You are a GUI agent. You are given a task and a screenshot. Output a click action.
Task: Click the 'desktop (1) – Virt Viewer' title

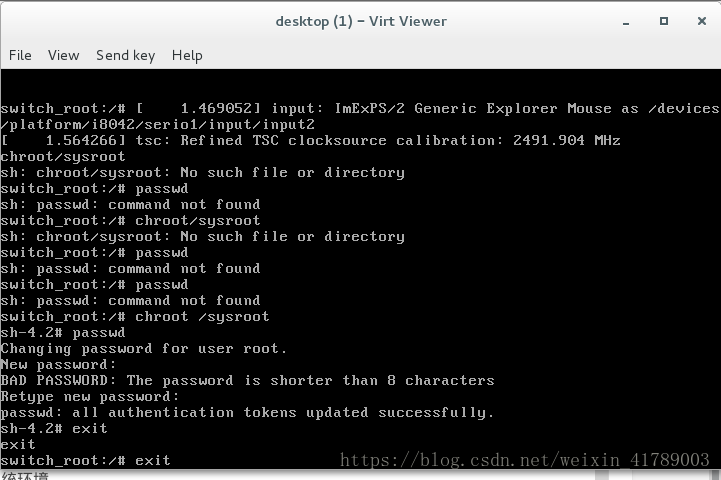(361, 21)
